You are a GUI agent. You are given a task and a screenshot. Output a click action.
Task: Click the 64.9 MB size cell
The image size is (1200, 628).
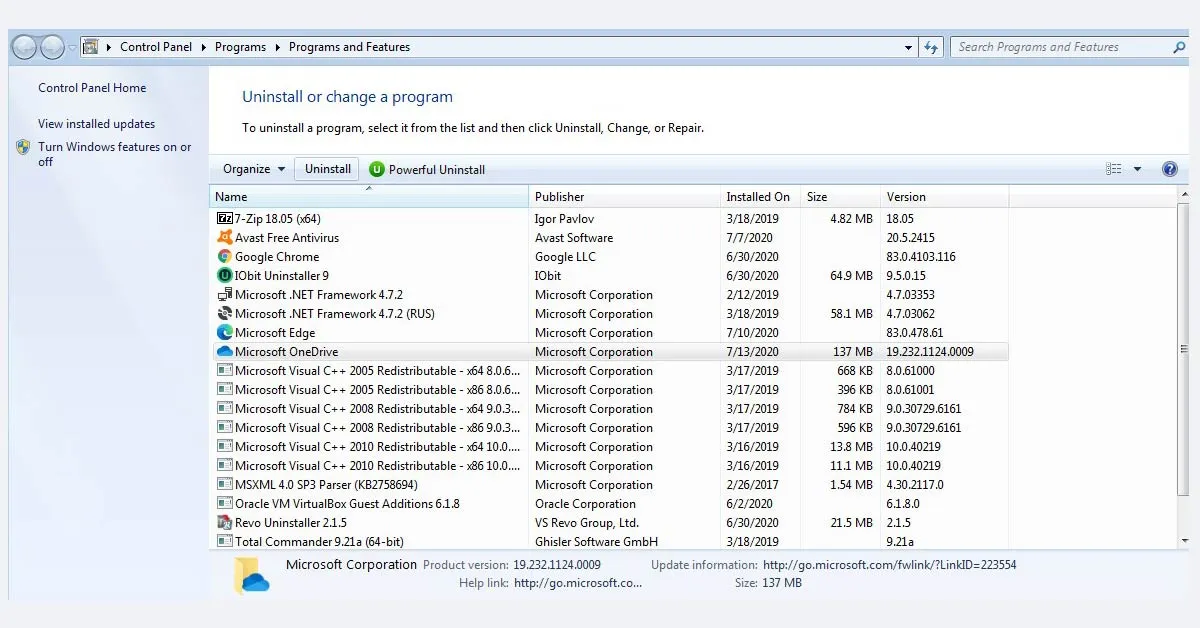tap(852, 275)
